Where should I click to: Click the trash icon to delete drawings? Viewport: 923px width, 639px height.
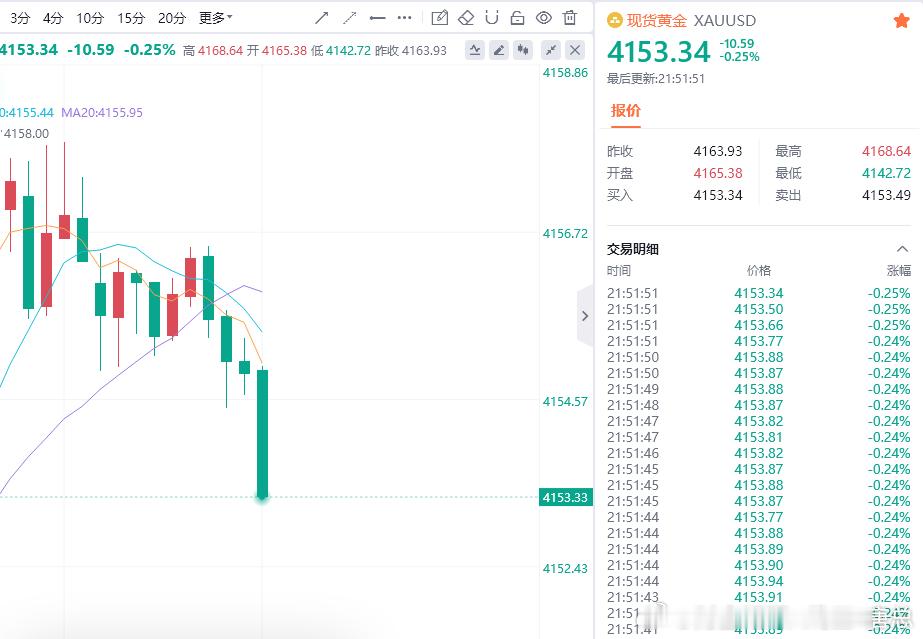pyautogui.click(x=568, y=17)
